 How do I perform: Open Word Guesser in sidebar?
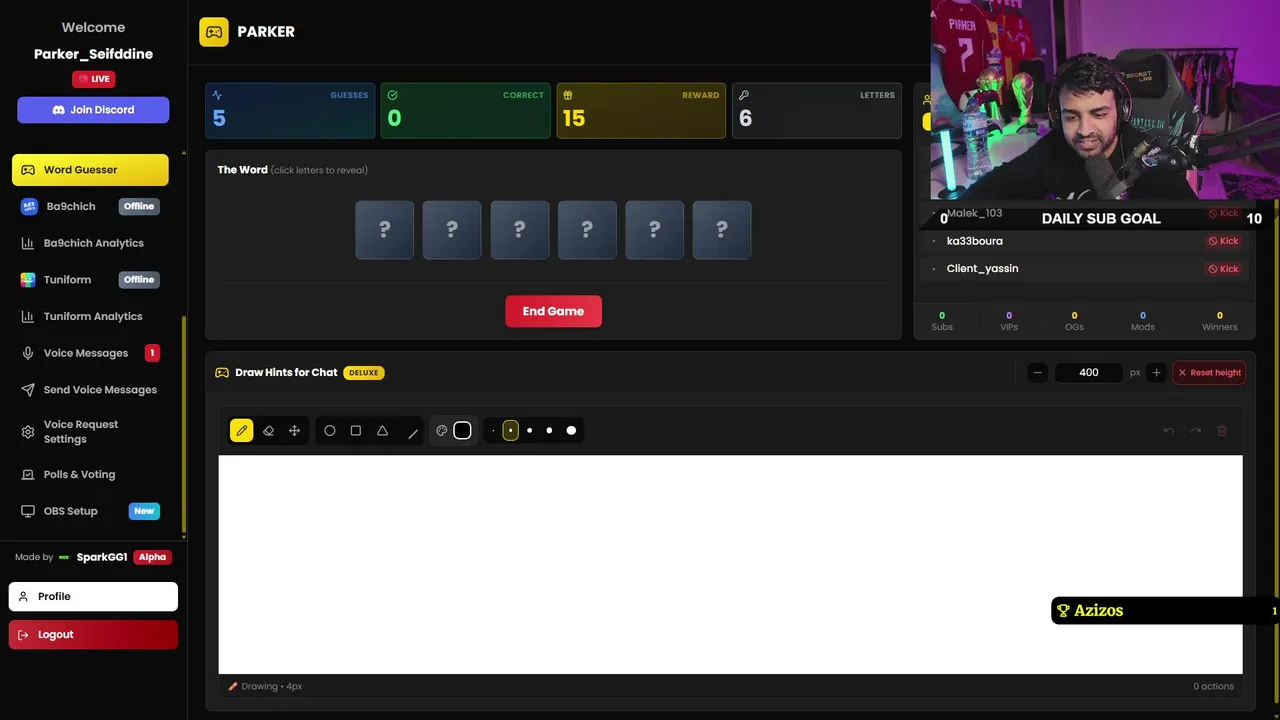(x=90, y=170)
